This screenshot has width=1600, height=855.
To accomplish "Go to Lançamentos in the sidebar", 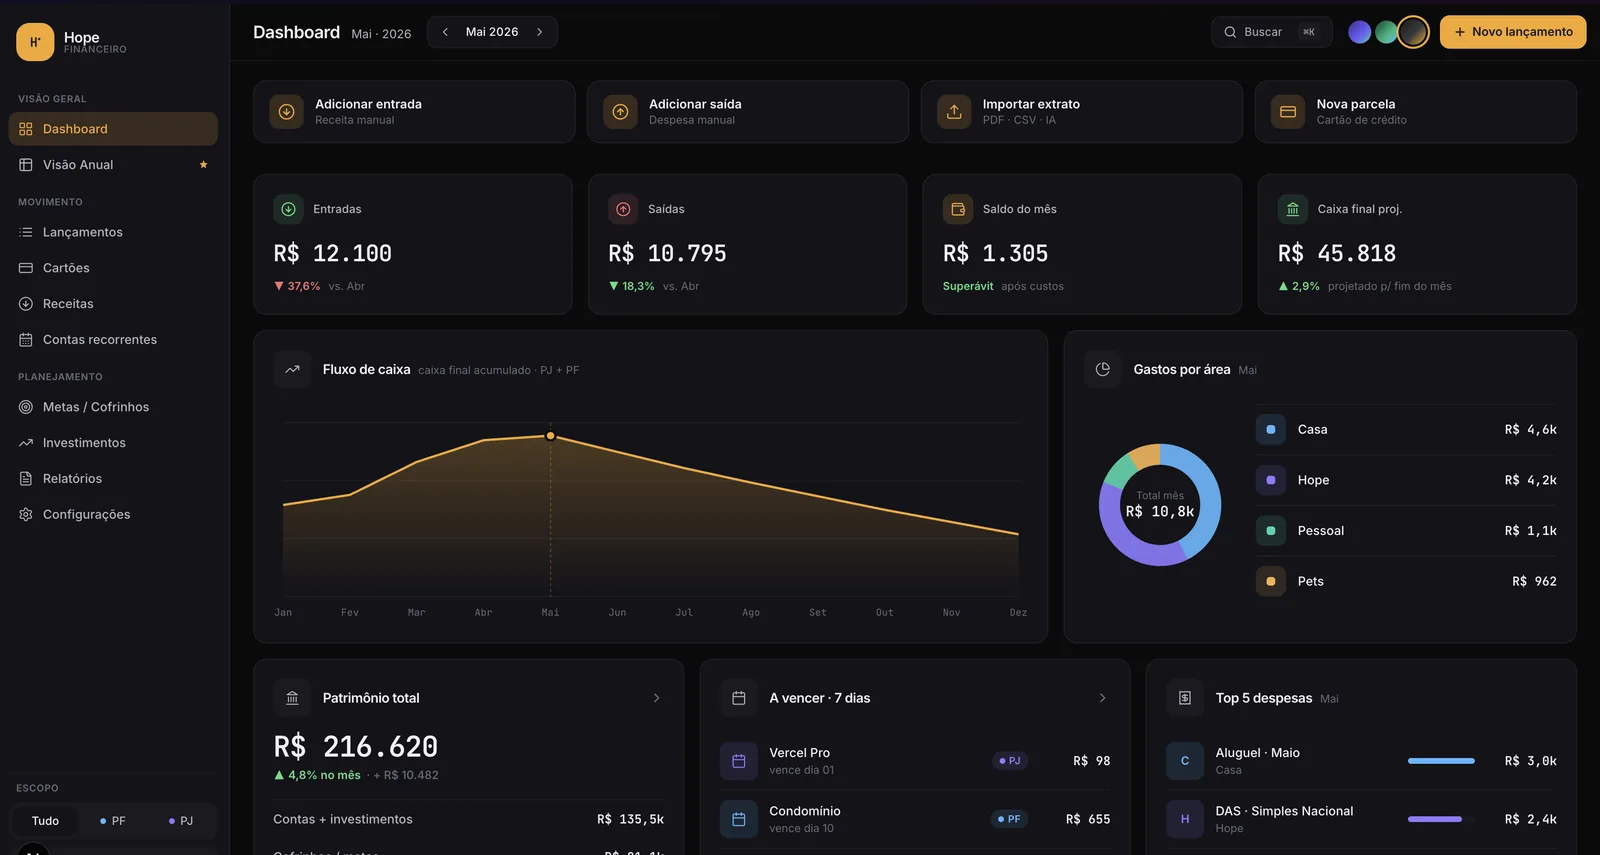I will (113, 232).
